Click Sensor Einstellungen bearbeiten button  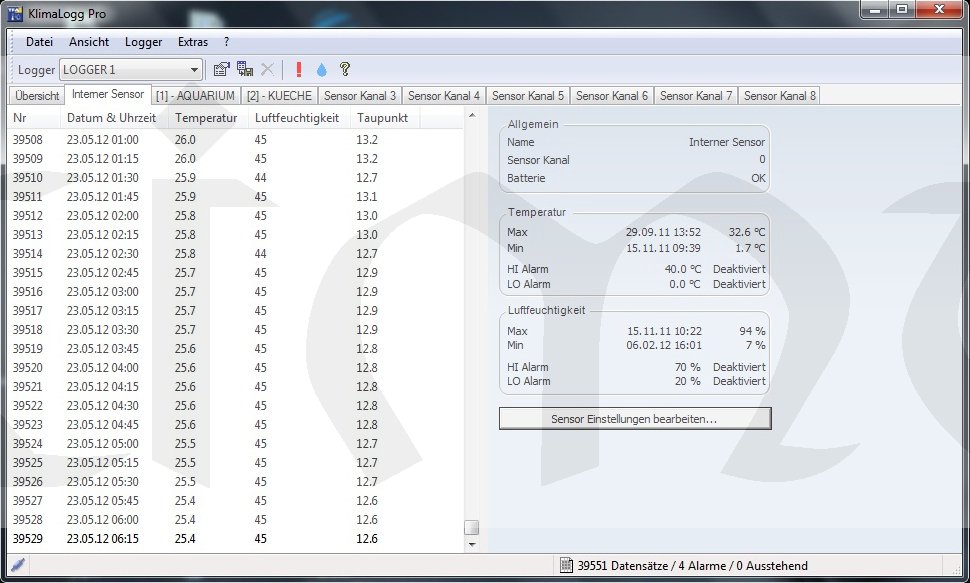(x=635, y=419)
